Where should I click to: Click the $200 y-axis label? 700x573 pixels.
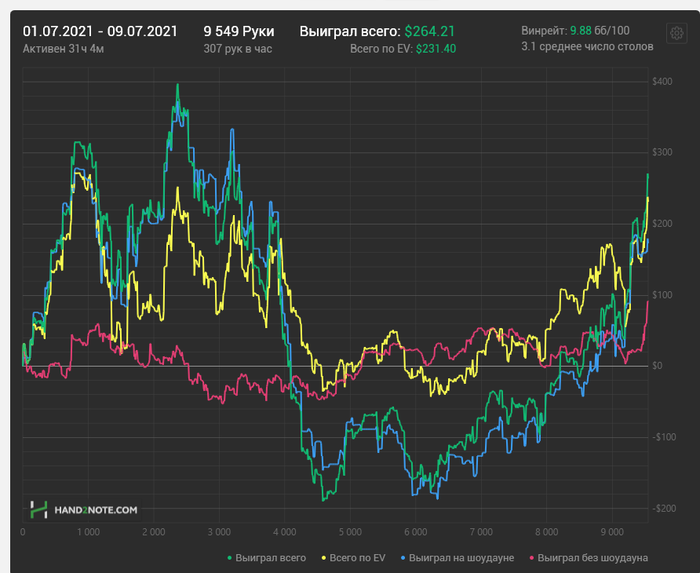click(x=662, y=224)
